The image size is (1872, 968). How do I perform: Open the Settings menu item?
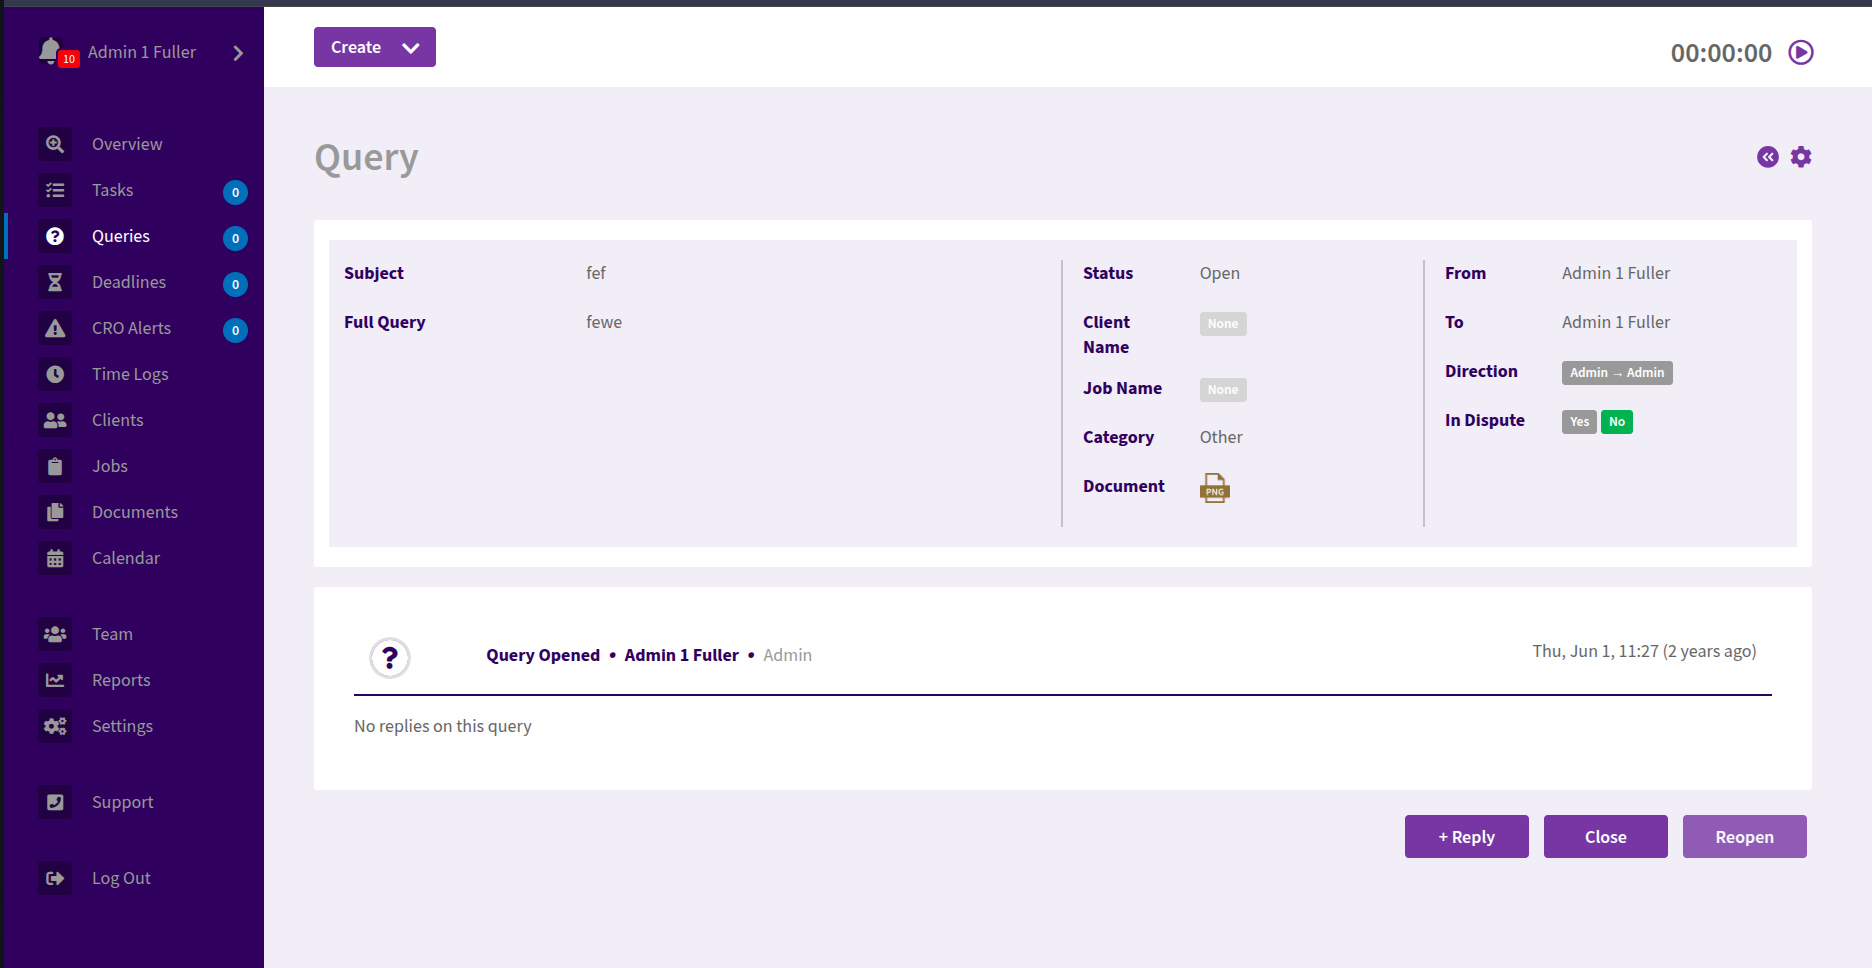pos(122,726)
